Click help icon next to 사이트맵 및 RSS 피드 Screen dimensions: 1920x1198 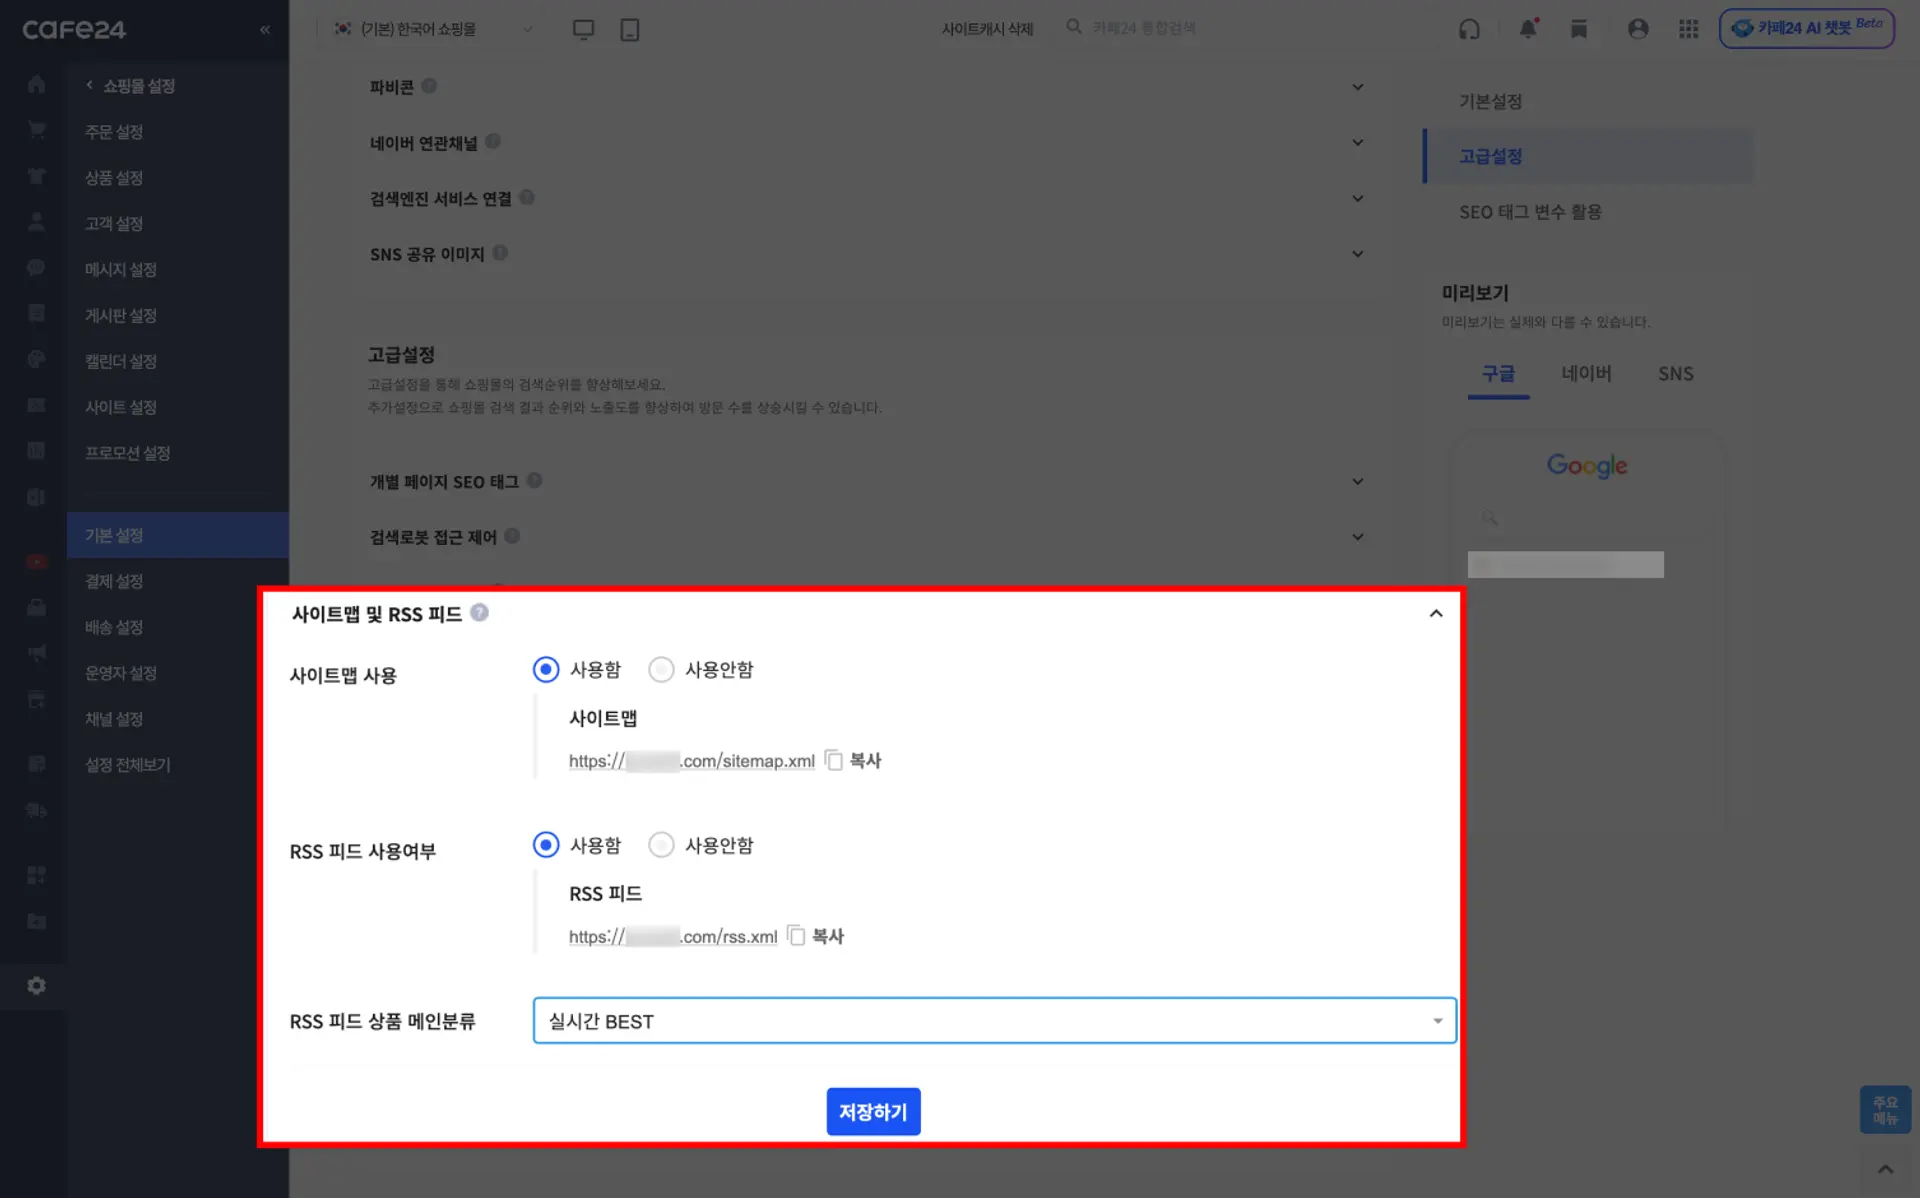[480, 612]
